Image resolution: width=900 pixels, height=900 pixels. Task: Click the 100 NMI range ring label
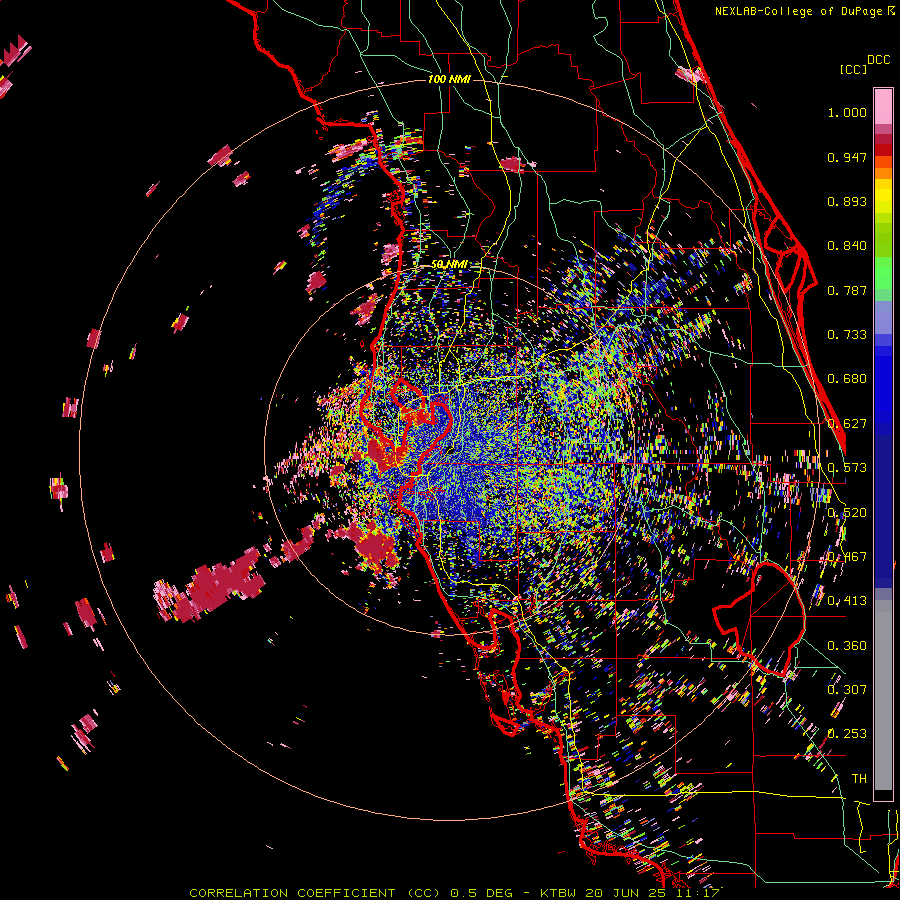pos(449,79)
